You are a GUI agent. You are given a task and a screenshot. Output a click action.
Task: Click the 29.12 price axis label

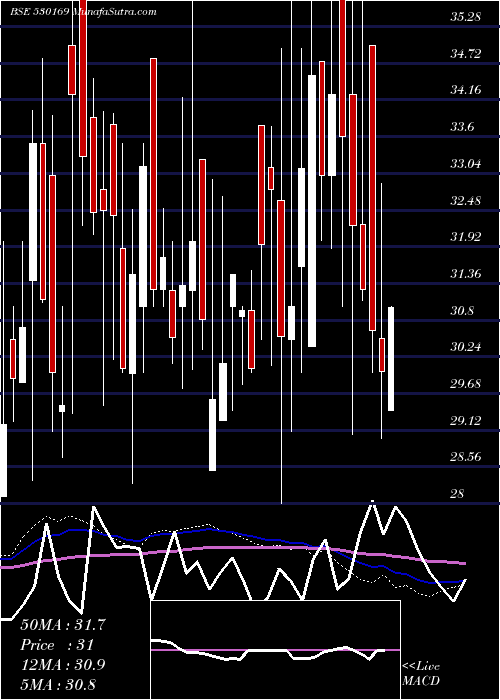466,421
